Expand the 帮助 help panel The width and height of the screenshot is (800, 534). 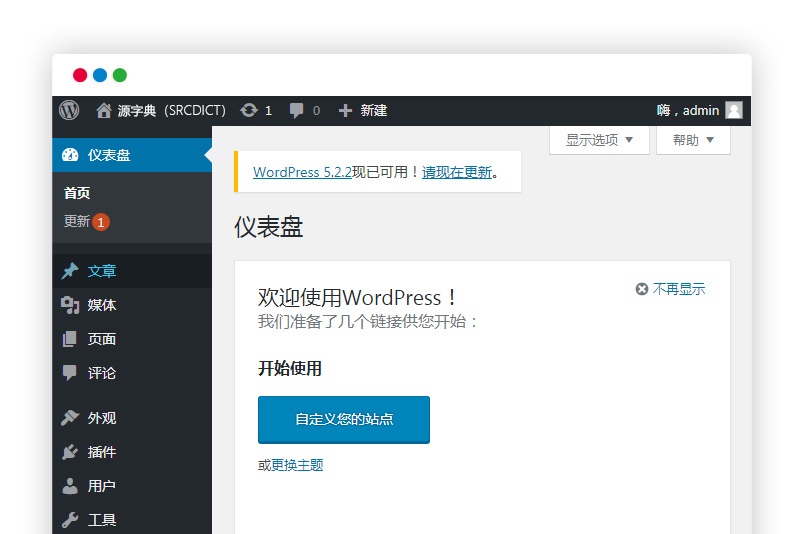(693, 140)
